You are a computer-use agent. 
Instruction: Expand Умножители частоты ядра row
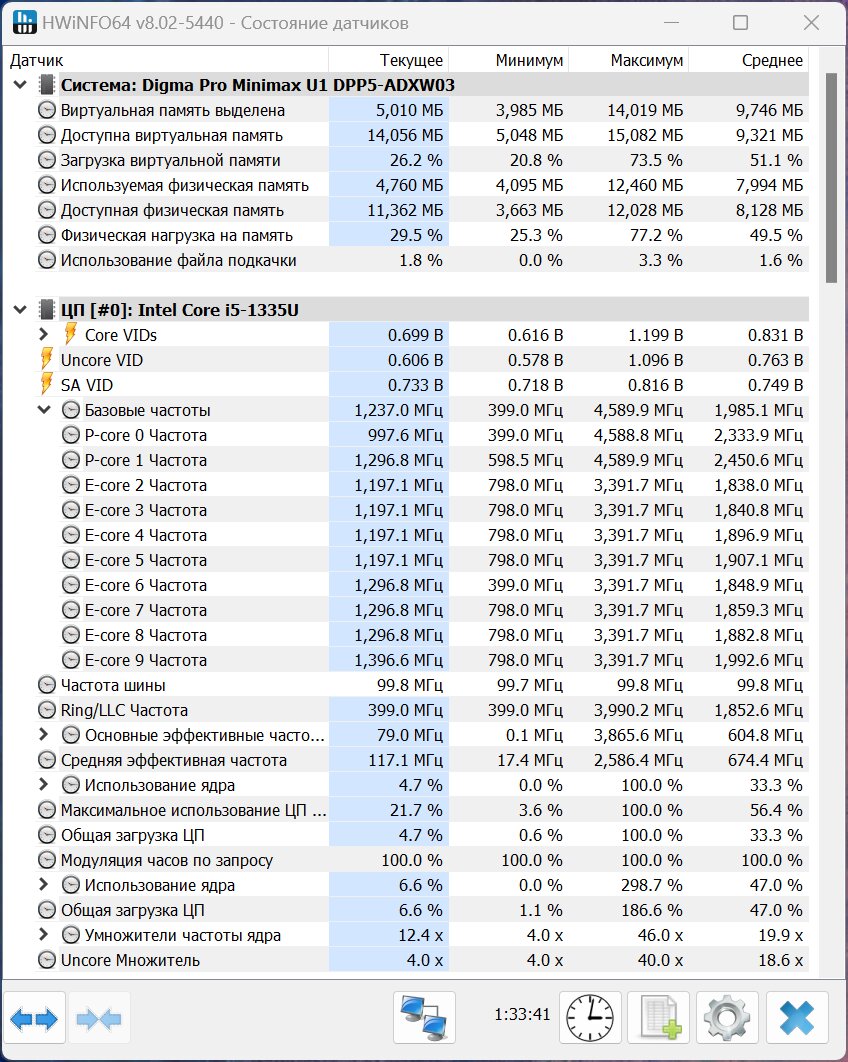44,935
